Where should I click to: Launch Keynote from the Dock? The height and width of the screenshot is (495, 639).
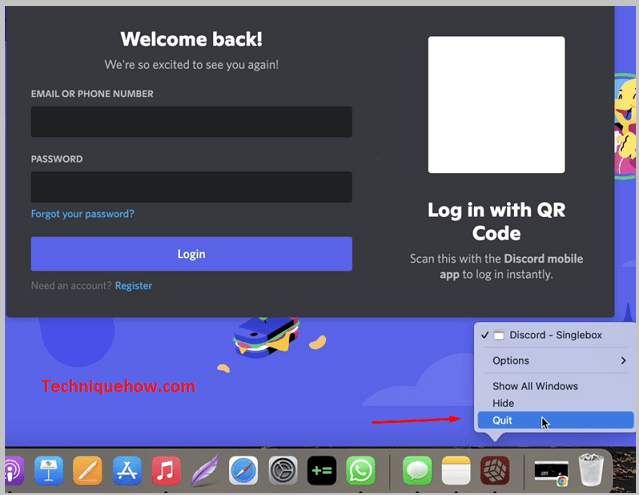[49, 471]
